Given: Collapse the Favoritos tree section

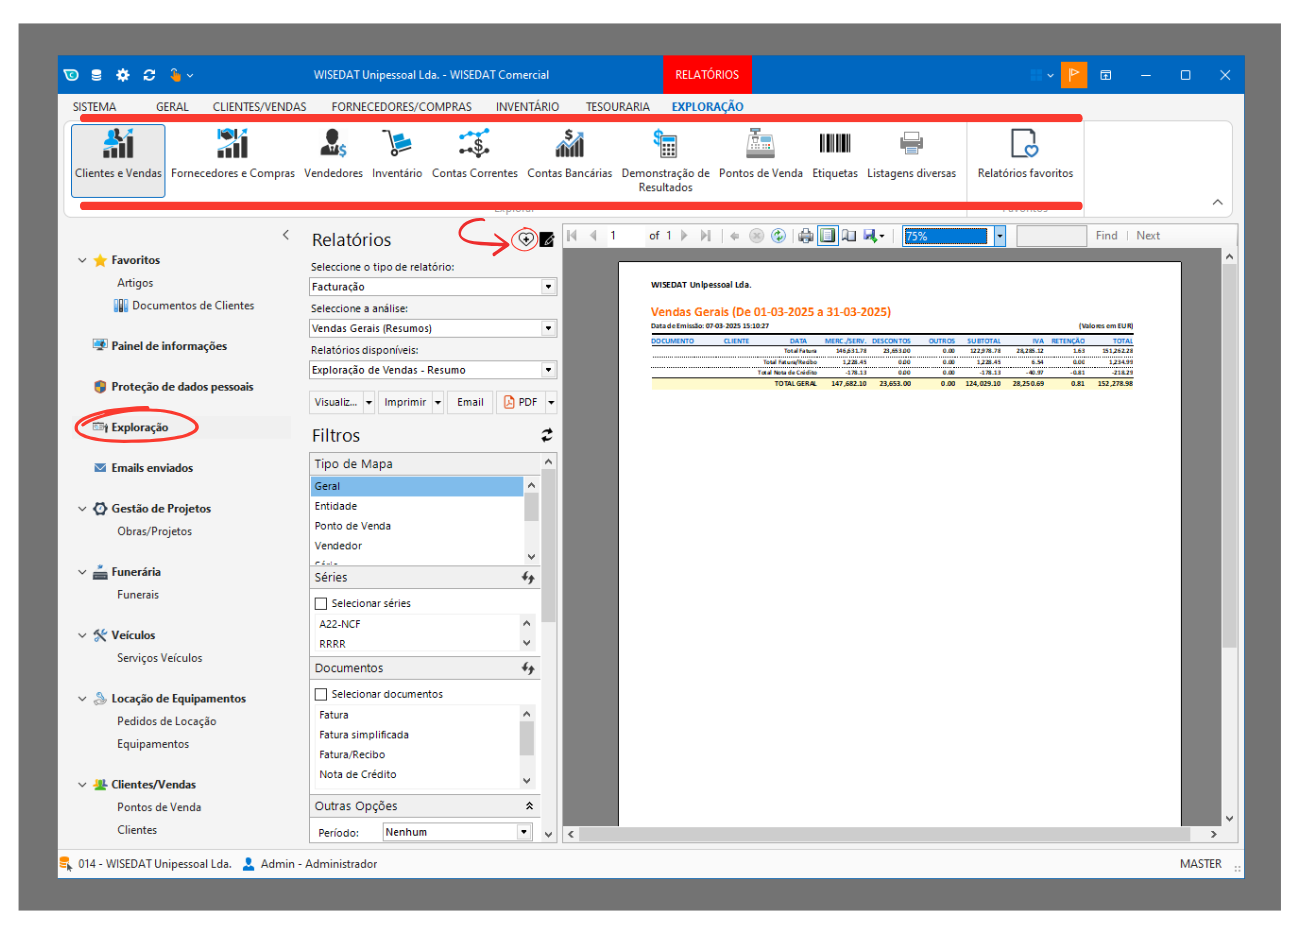Looking at the screenshot, I should pyautogui.click(x=82, y=260).
